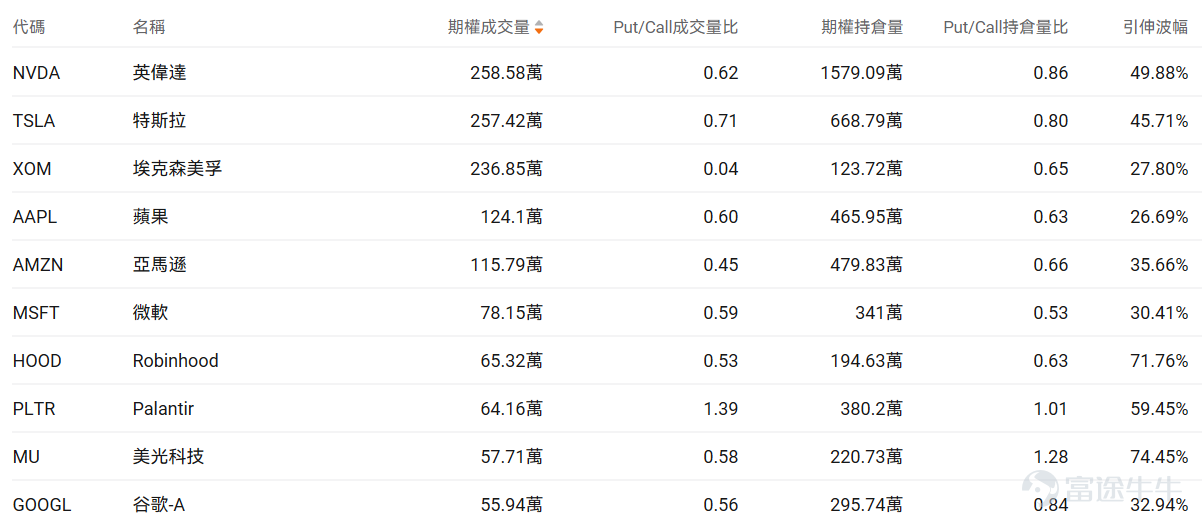This screenshot has width=1202, height=525.
Task: Sort by Put/Call持倉量比 header
Action: [1006, 27]
